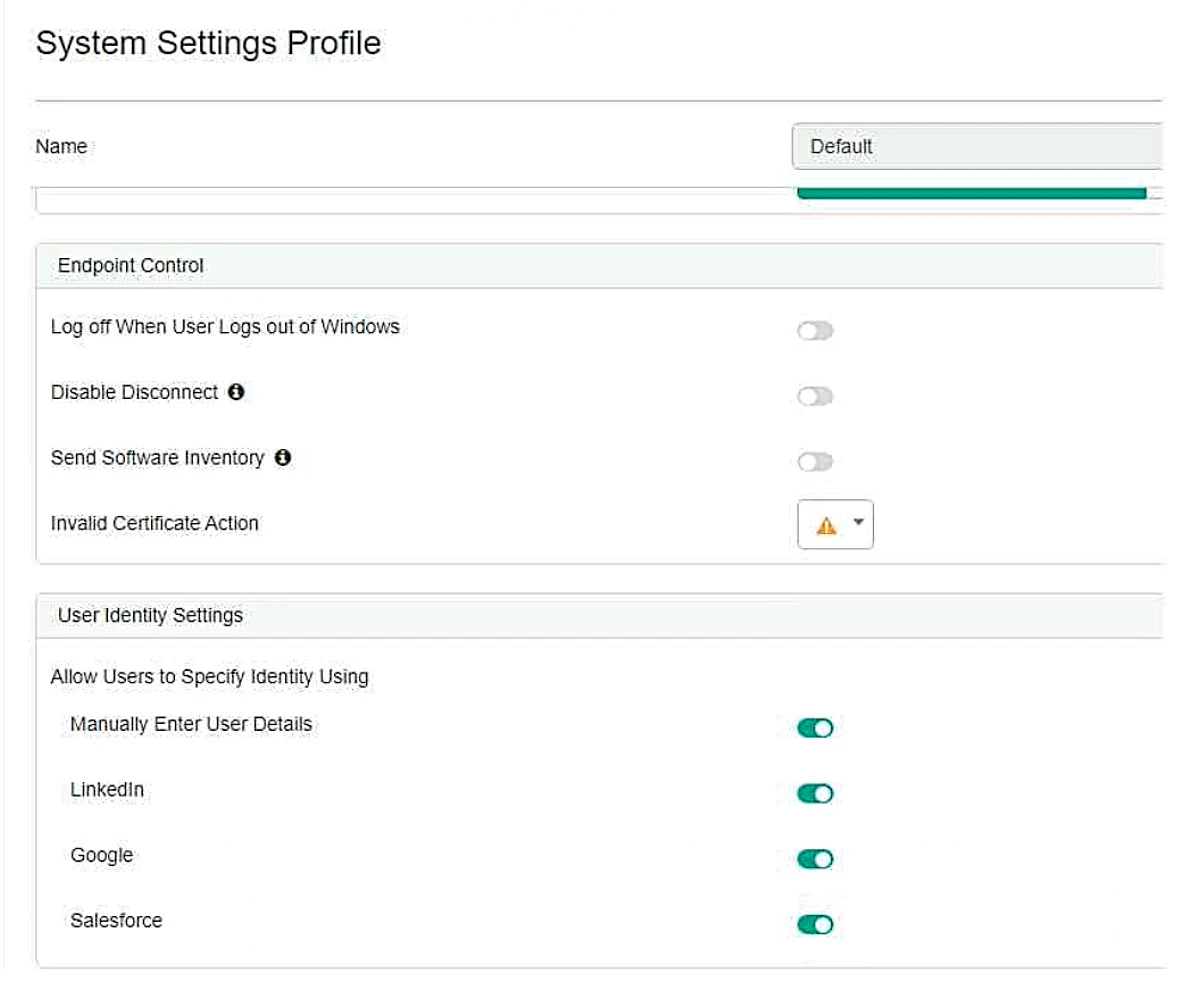The image size is (1199, 987).
Task: Disable the Salesforce identity toggle
Action: click(815, 925)
